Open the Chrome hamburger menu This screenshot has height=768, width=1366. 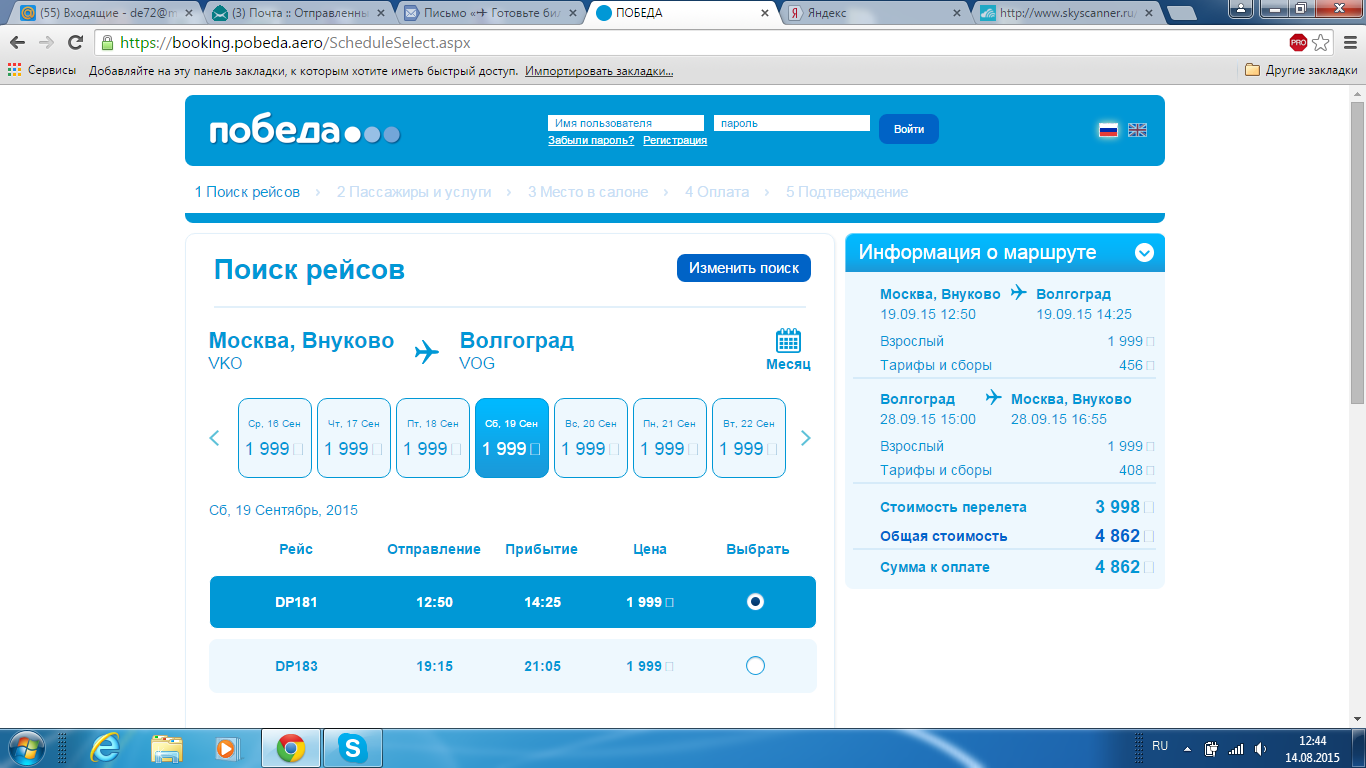[1349, 43]
